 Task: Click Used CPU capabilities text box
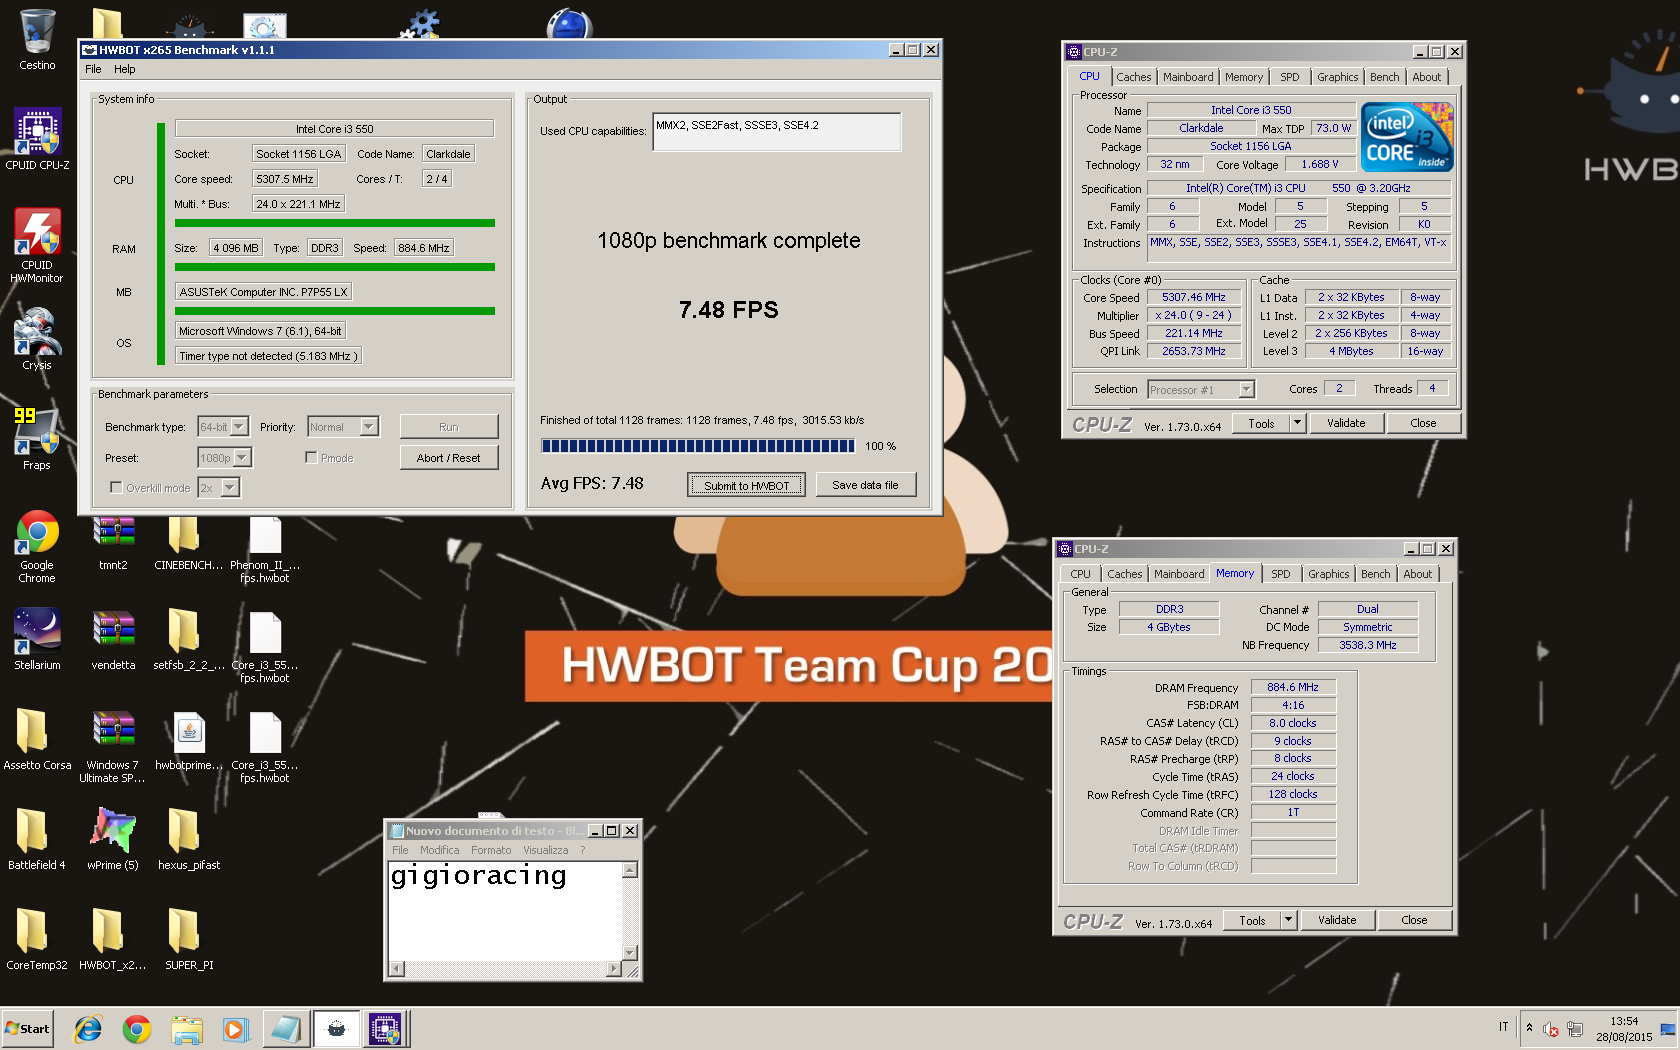pos(777,131)
